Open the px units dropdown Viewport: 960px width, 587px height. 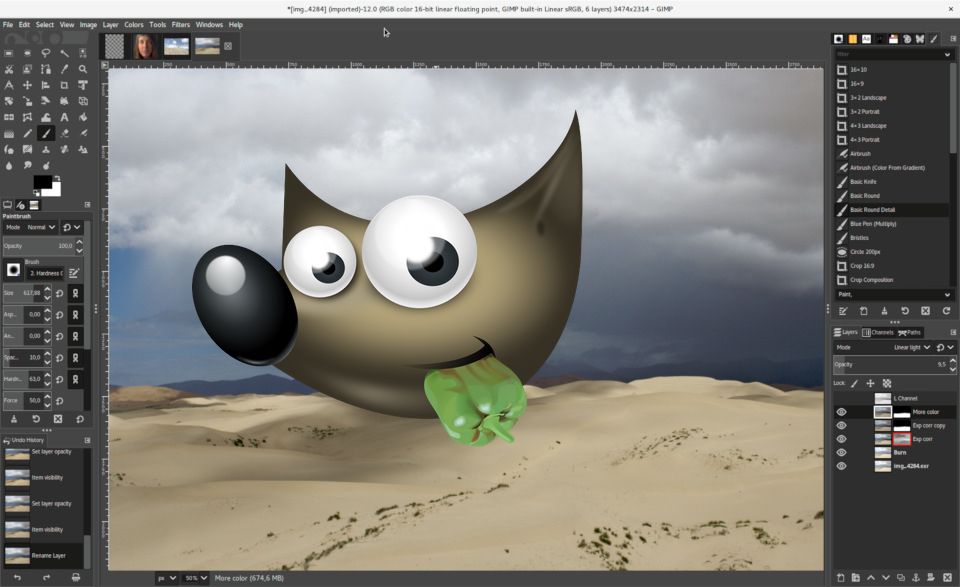(x=167, y=578)
